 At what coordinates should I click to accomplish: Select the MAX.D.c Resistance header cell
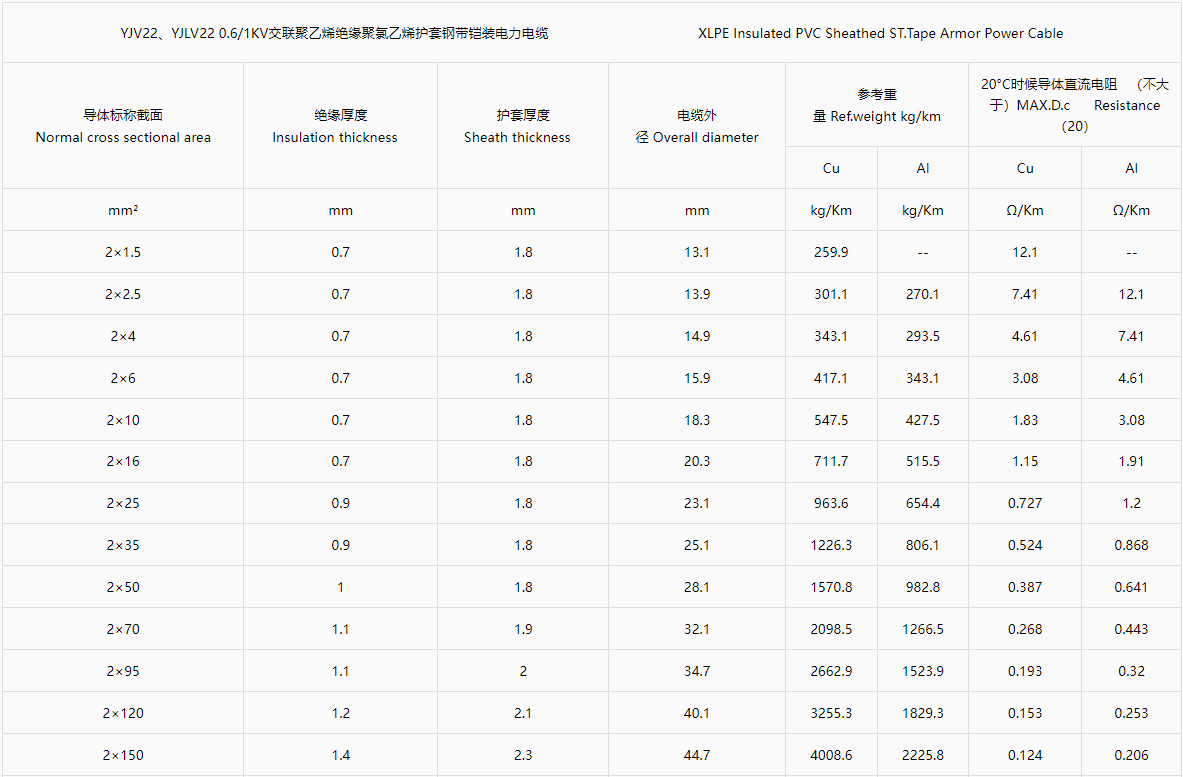pos(1075,105)
